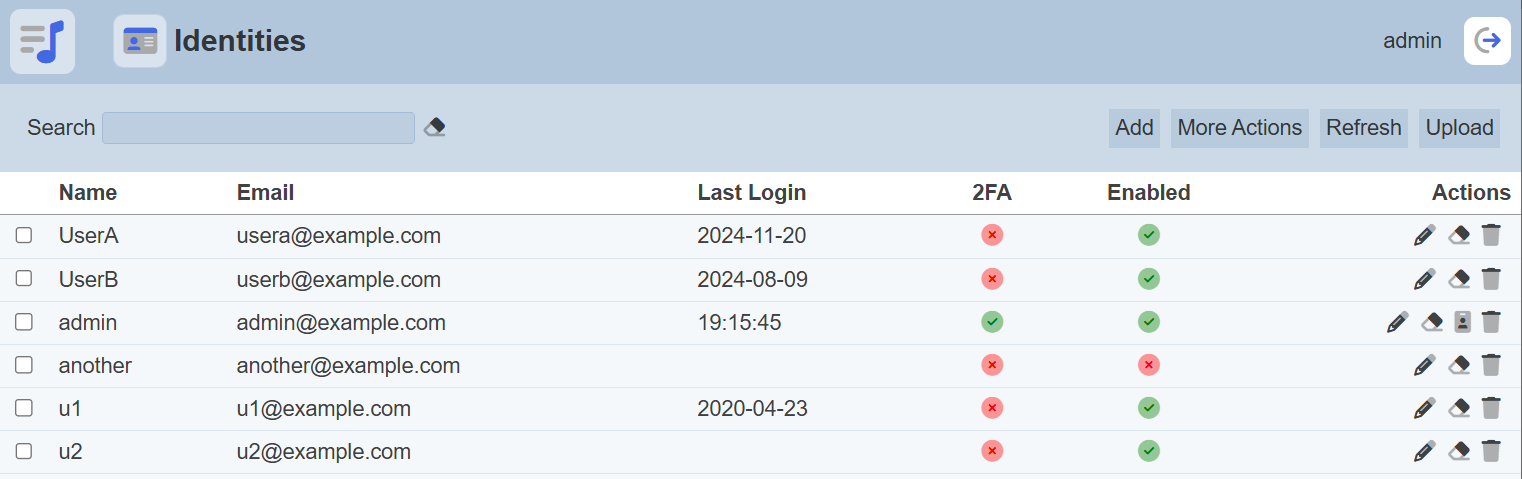Select the UserA row checkbox
Viewport: 1522px width, 479px height.
point(24,236)
